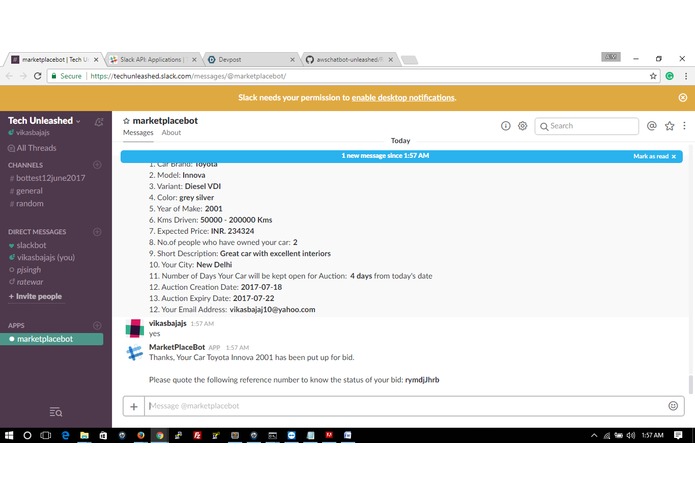Image resolution: width=695 pixels, height=494 pixels.
Task: Open quick switcher icon at sidebar bottom
Action: (56, 412)
